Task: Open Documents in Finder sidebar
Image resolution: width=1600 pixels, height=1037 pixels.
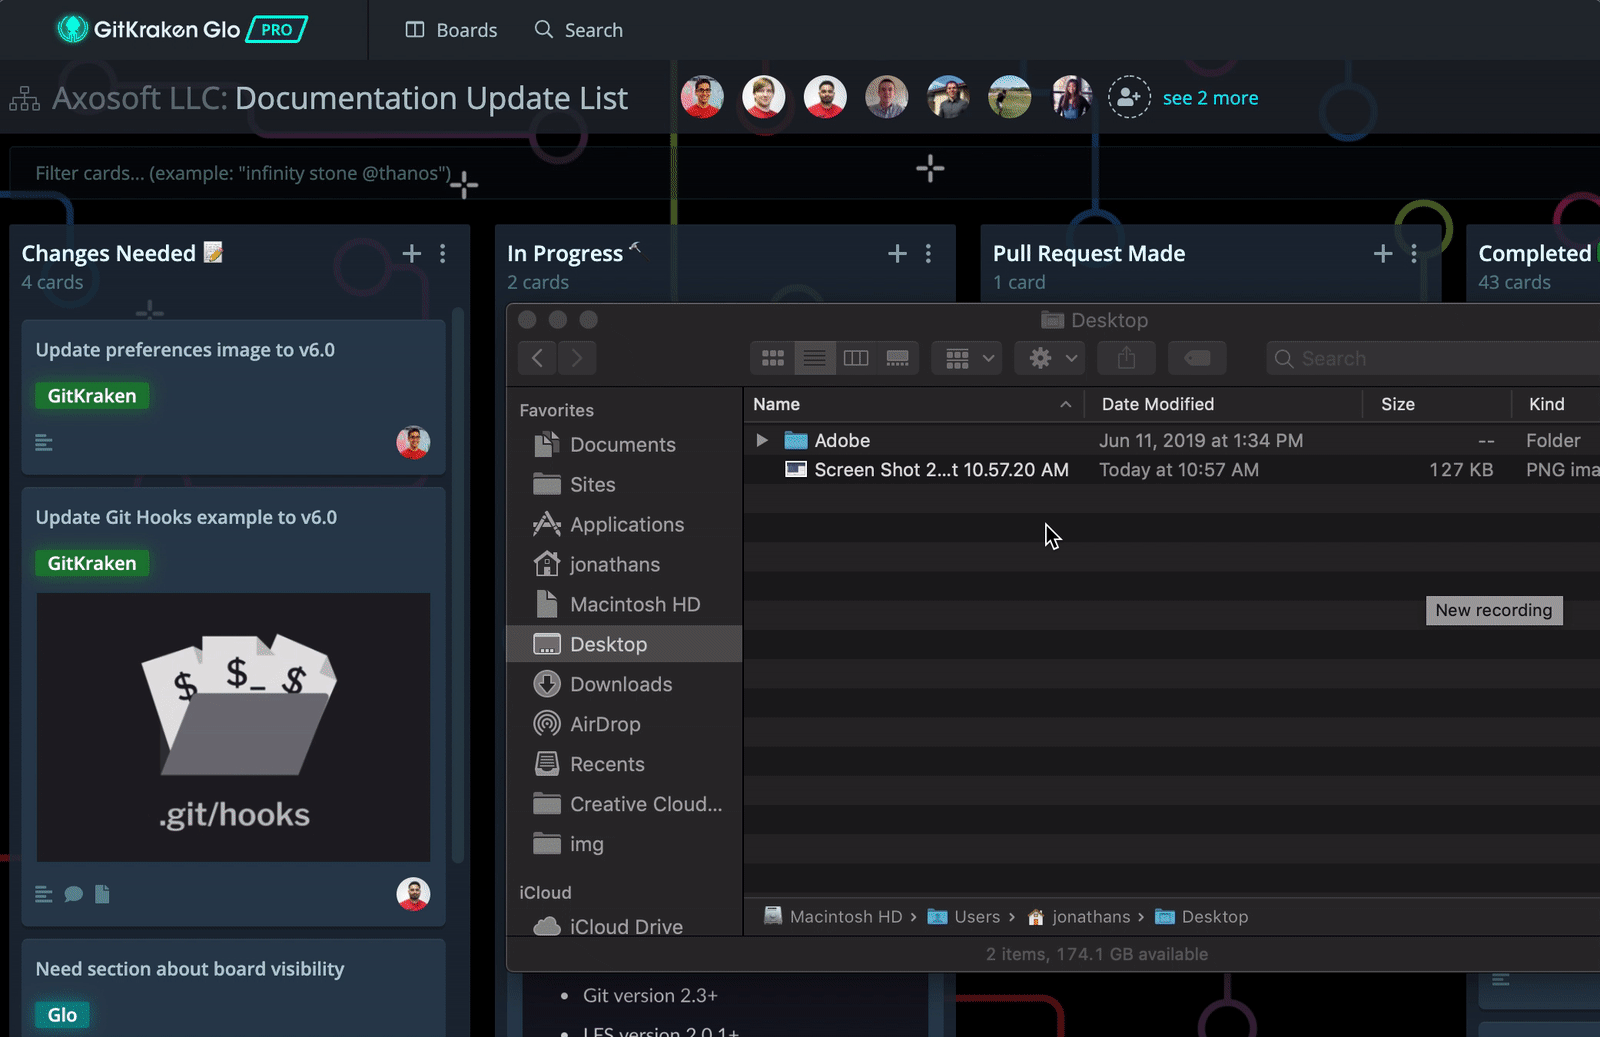Action: coord(624,444)
